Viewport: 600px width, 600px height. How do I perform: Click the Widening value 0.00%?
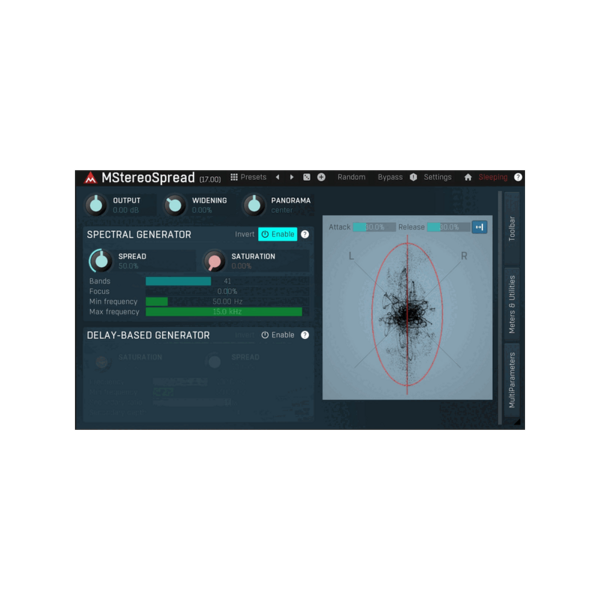202,210
